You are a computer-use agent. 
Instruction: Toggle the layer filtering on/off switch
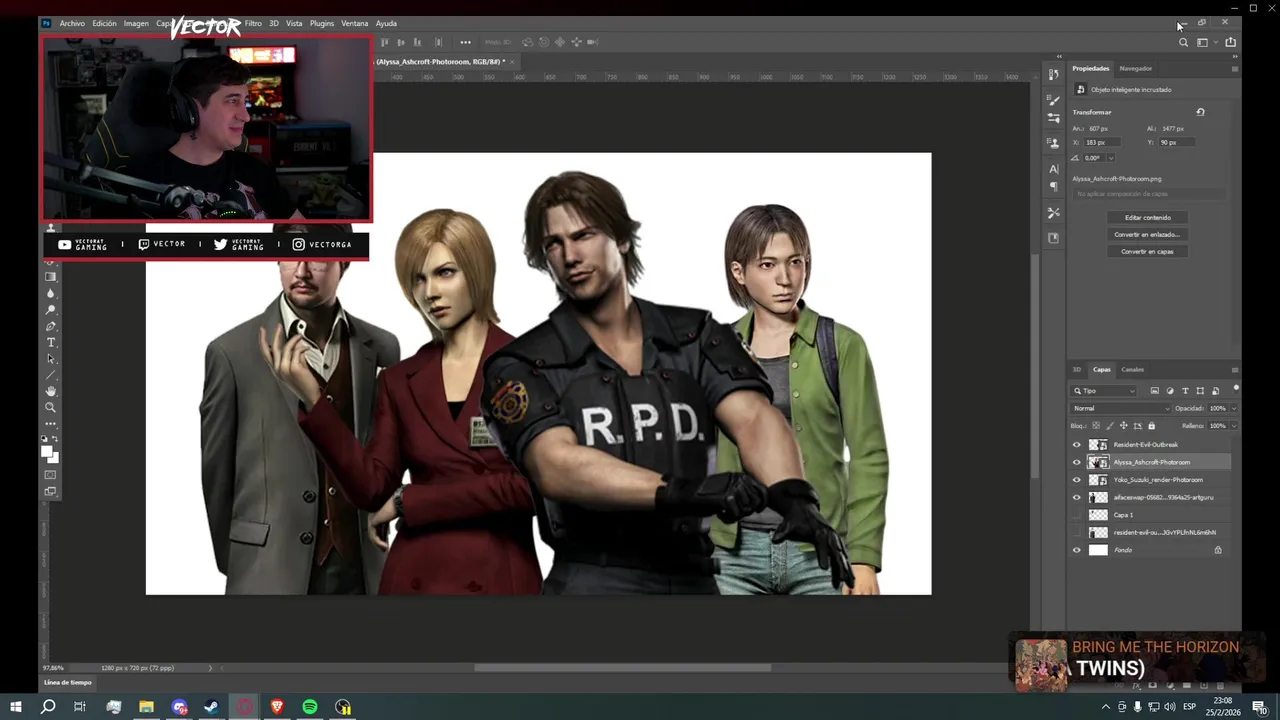(1236, 389)
